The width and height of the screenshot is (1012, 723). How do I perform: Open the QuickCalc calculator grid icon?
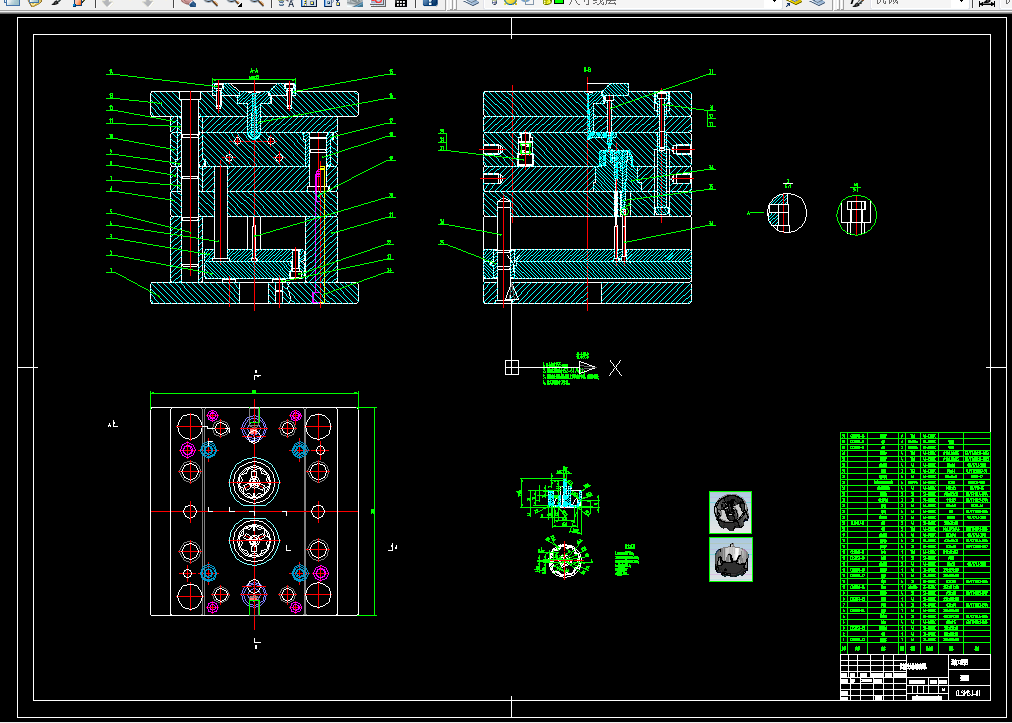[x=400, y=3]
